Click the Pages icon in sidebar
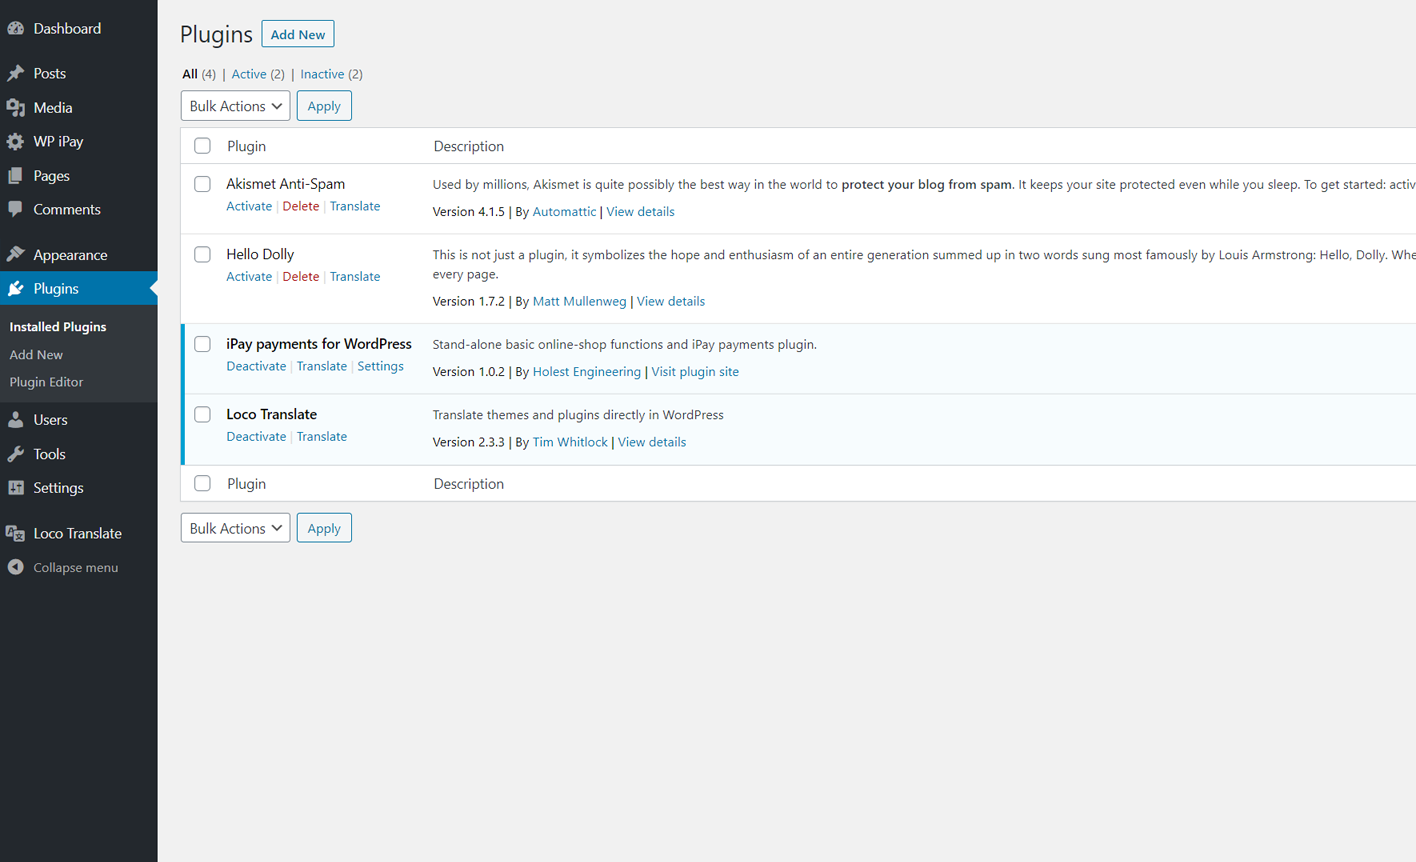The height and width of the screenshot is (862, 1416). [x=16, y=176]
